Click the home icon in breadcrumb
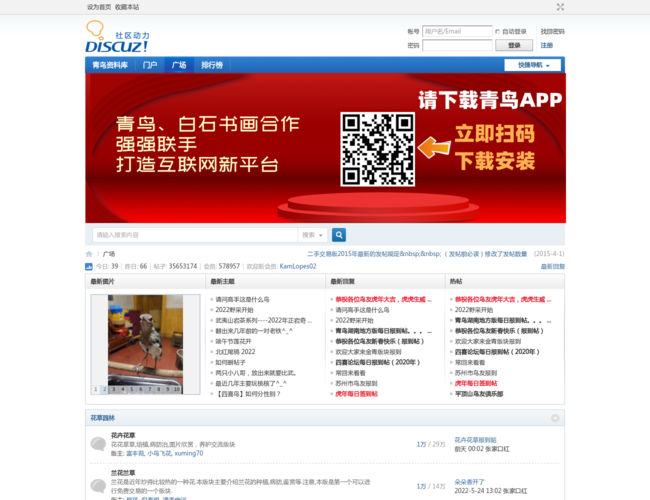 (x=89, y=254)
